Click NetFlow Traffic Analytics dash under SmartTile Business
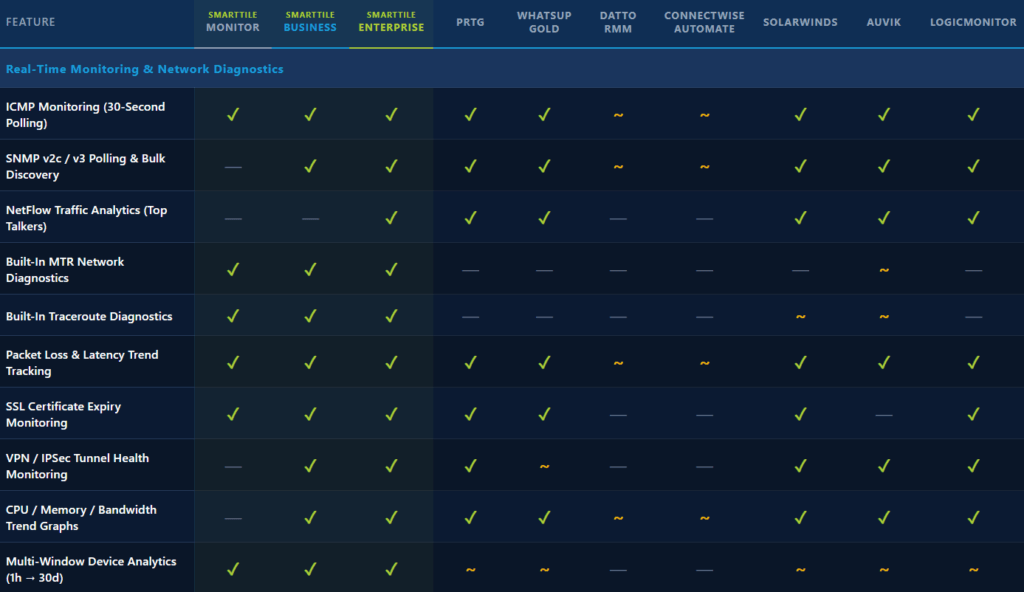1024x592 pixels. click(310, 219)
